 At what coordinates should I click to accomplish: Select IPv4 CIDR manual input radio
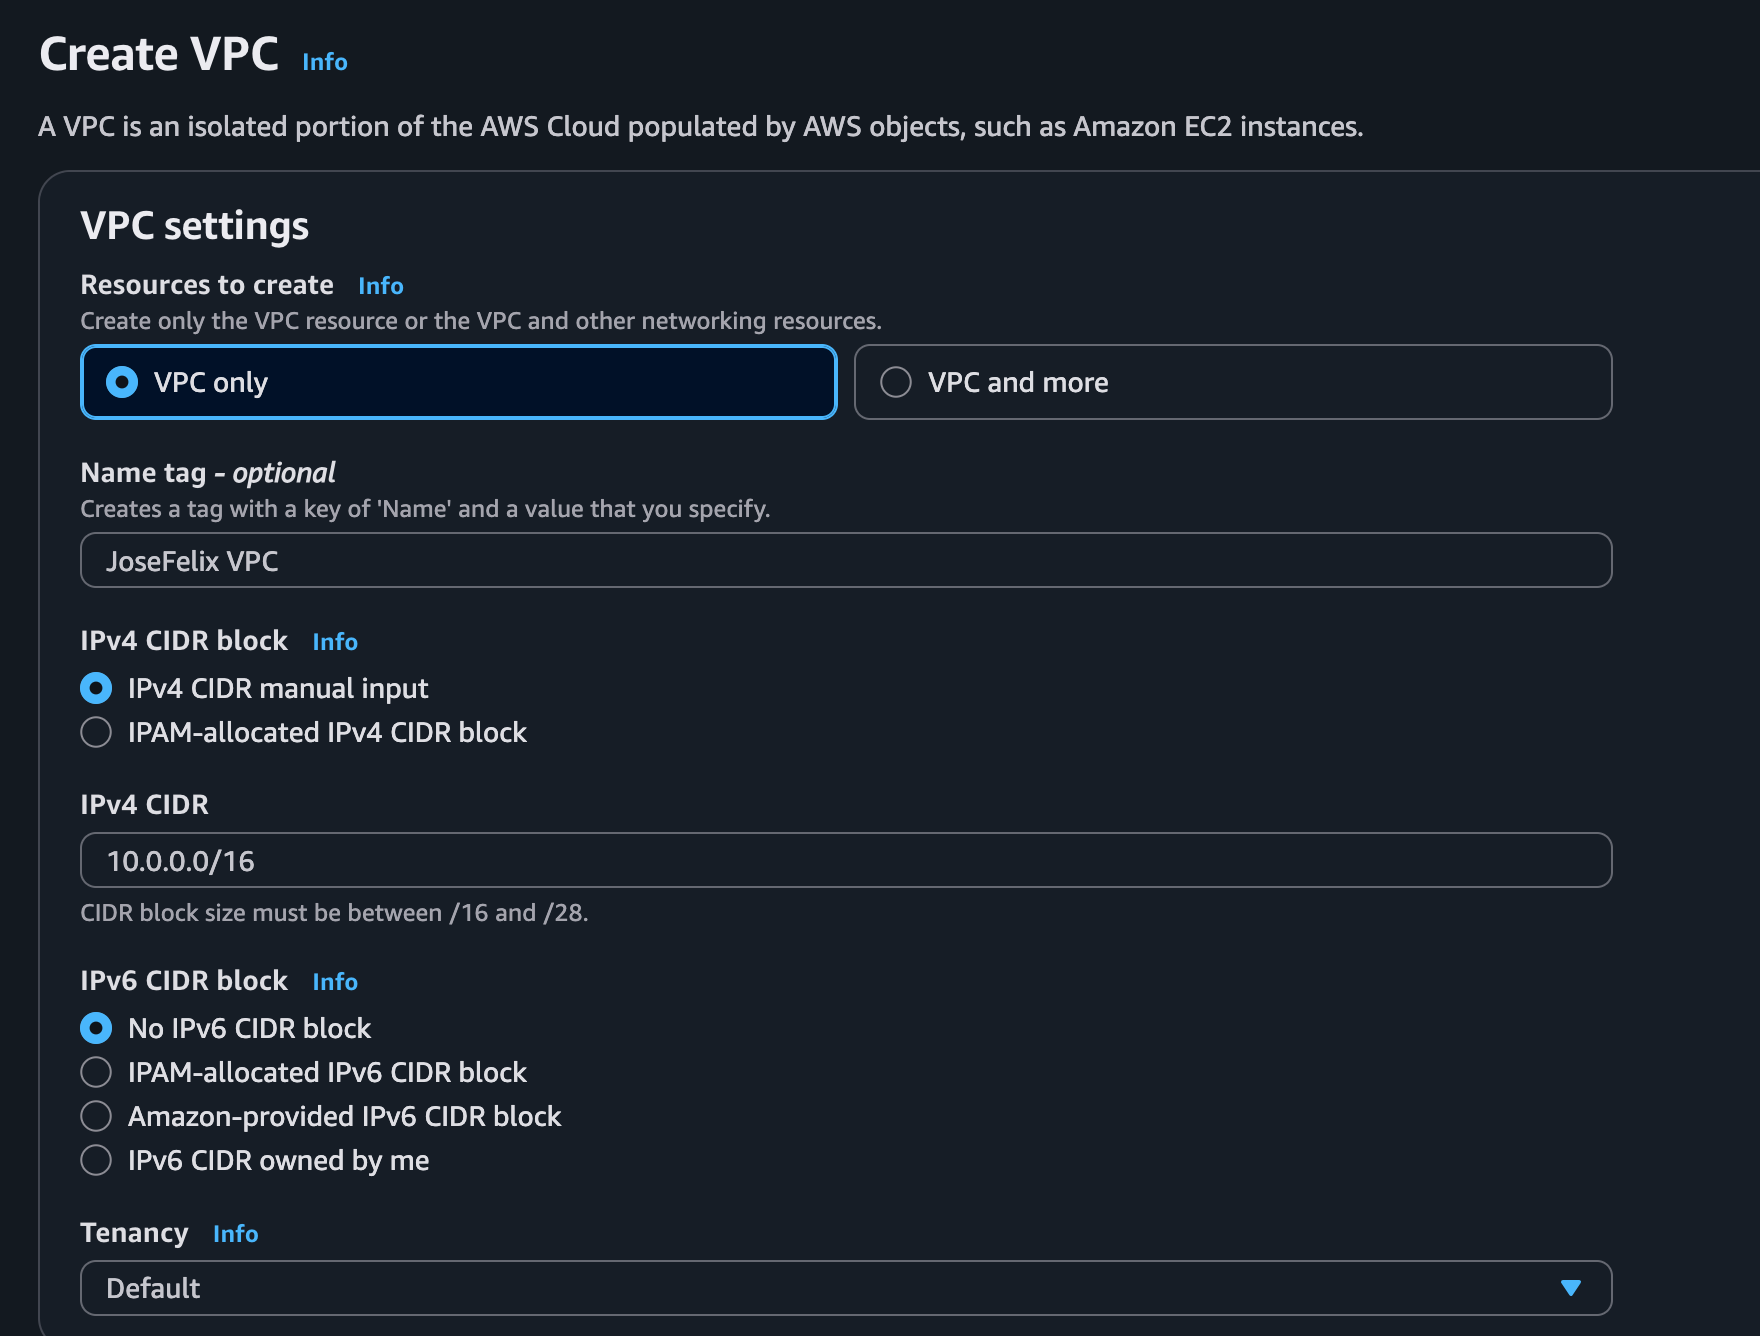pos(96,688)
